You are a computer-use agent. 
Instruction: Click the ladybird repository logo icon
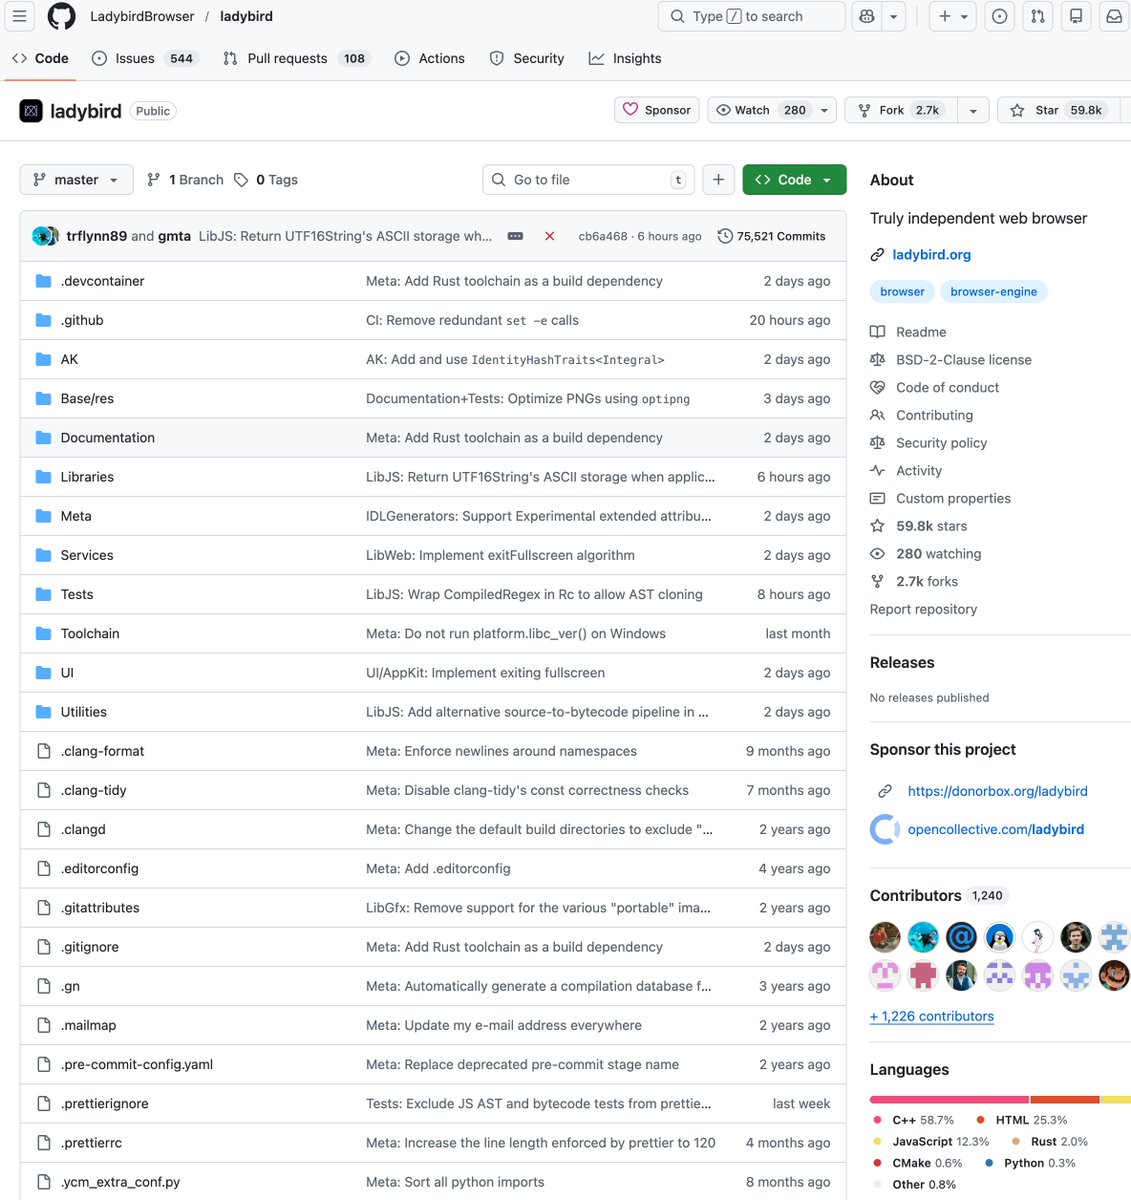click(x=31, y=111)
